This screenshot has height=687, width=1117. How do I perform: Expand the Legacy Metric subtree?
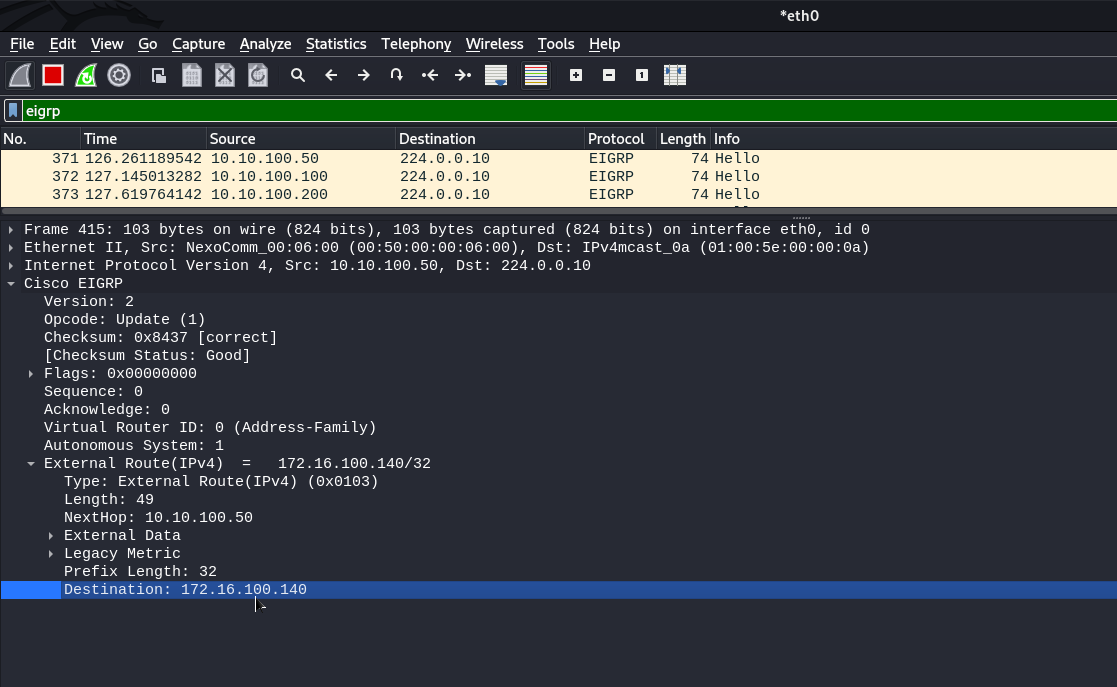(51, 554)
